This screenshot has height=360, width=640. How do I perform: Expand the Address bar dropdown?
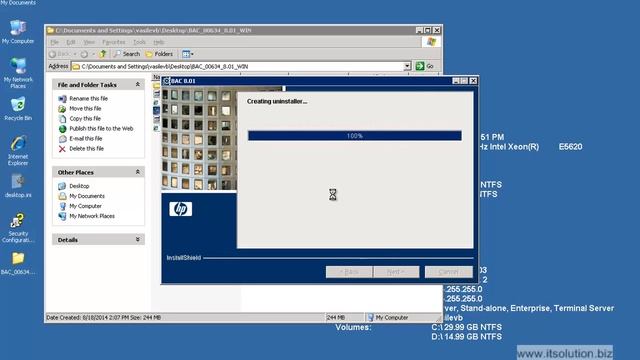(407, 66)
